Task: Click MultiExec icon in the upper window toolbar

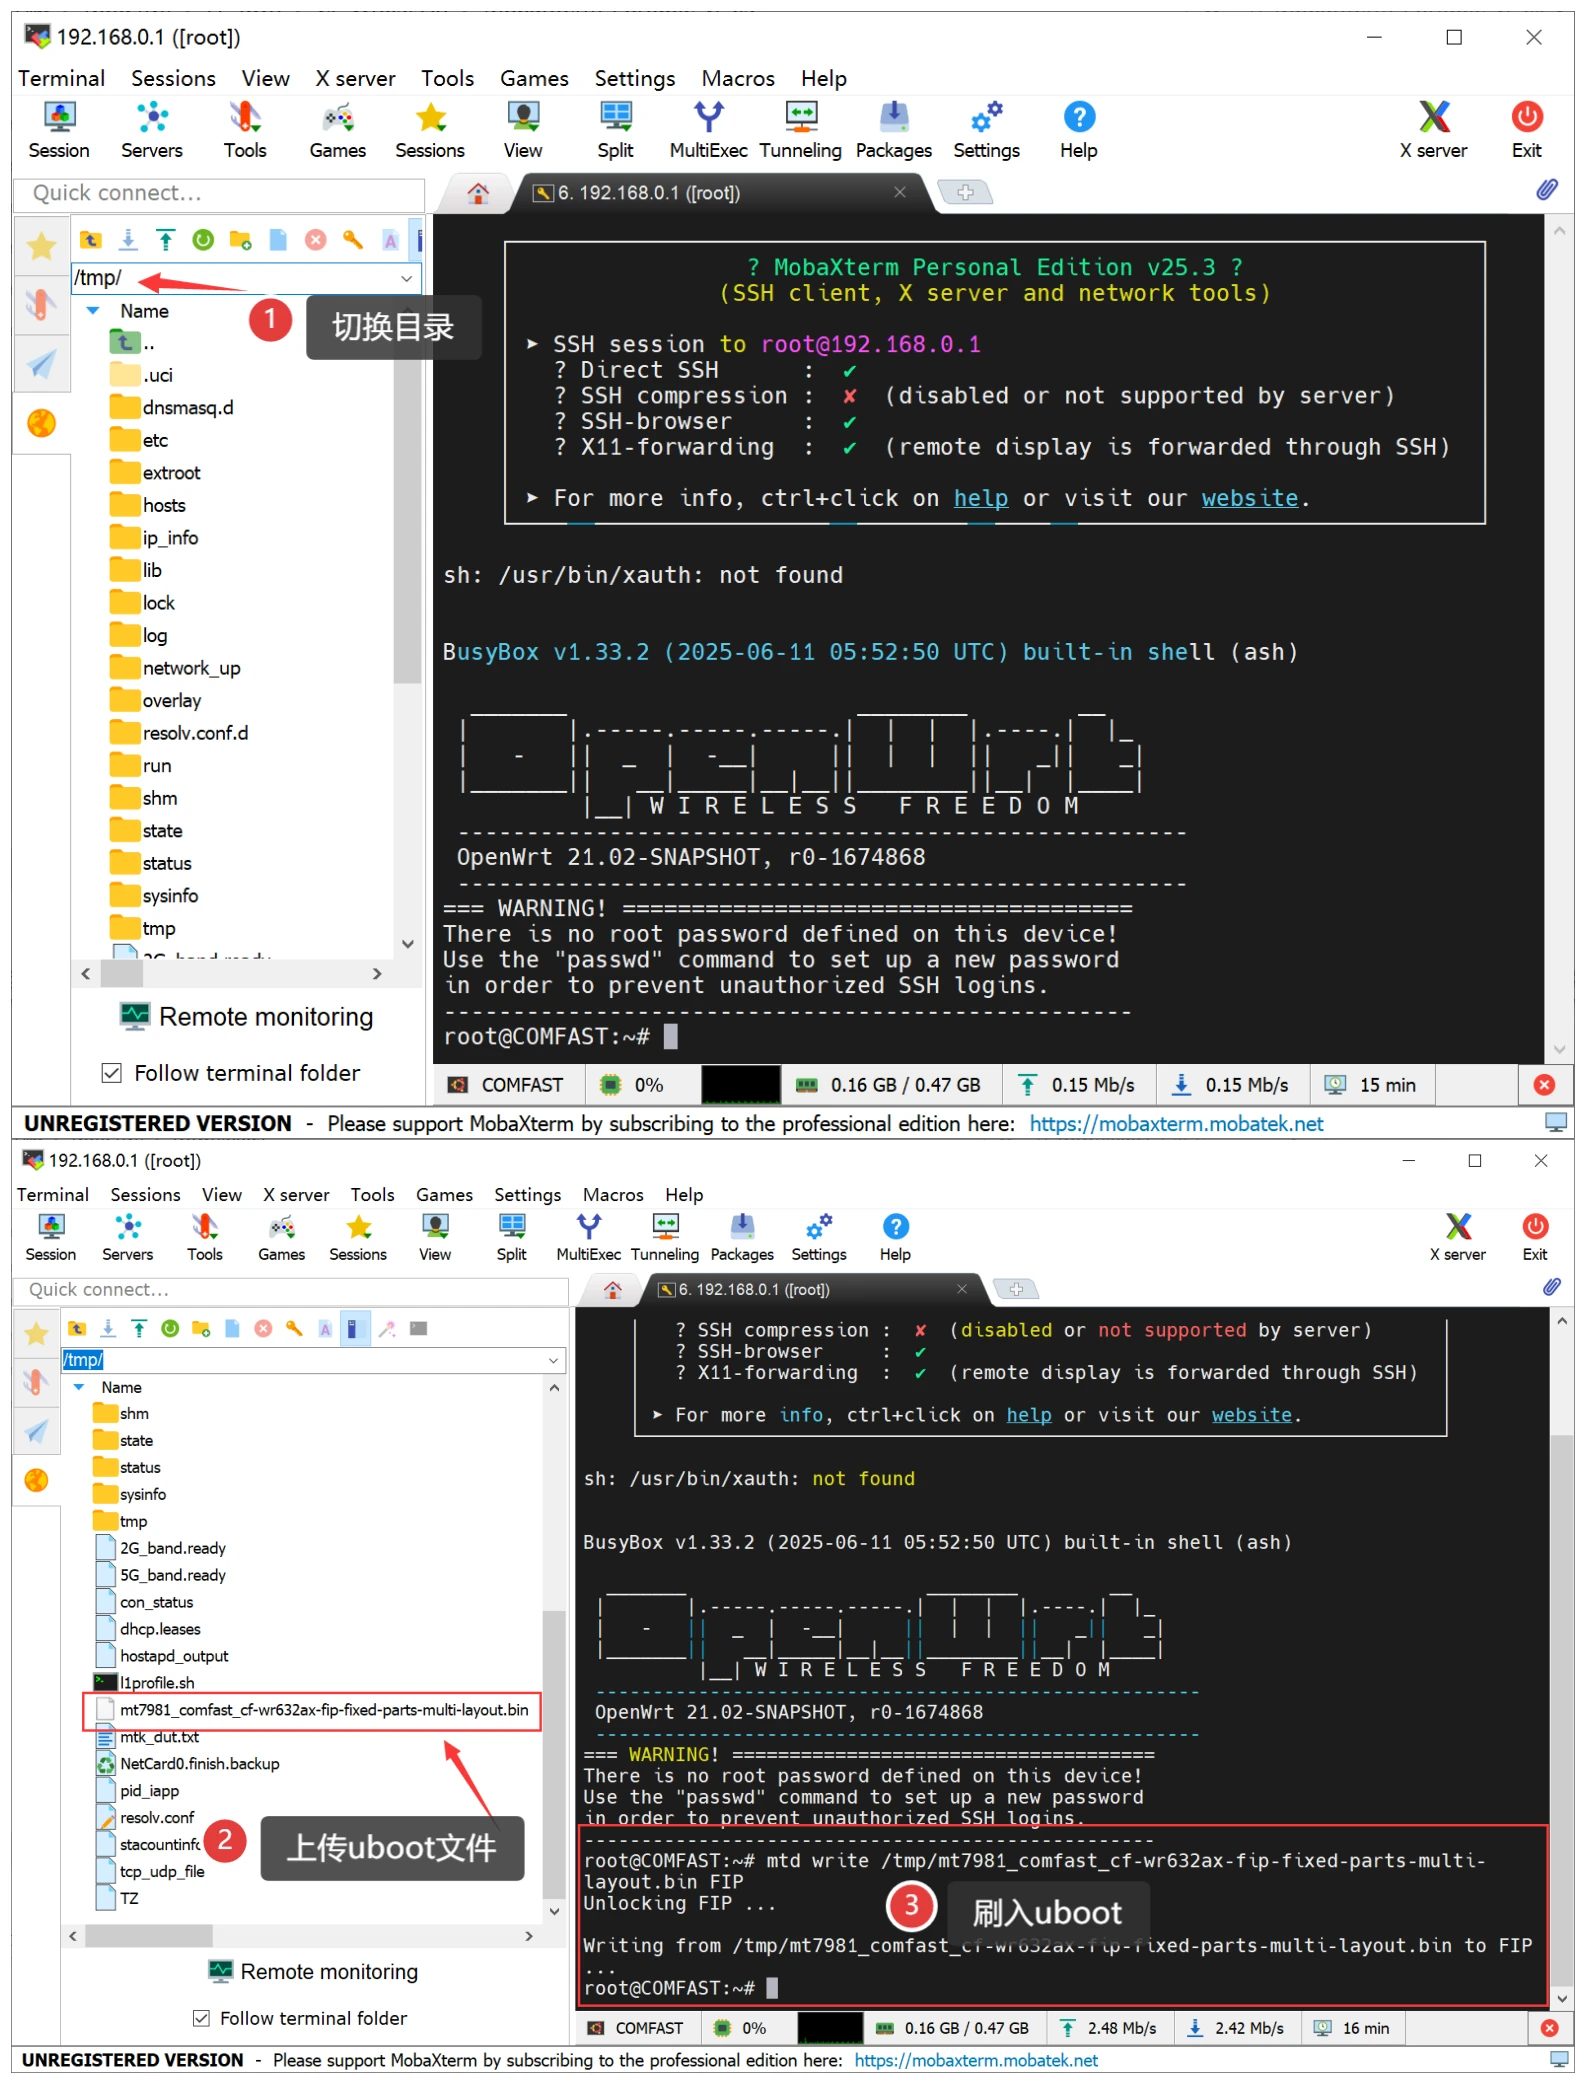Action: (708, 130)
